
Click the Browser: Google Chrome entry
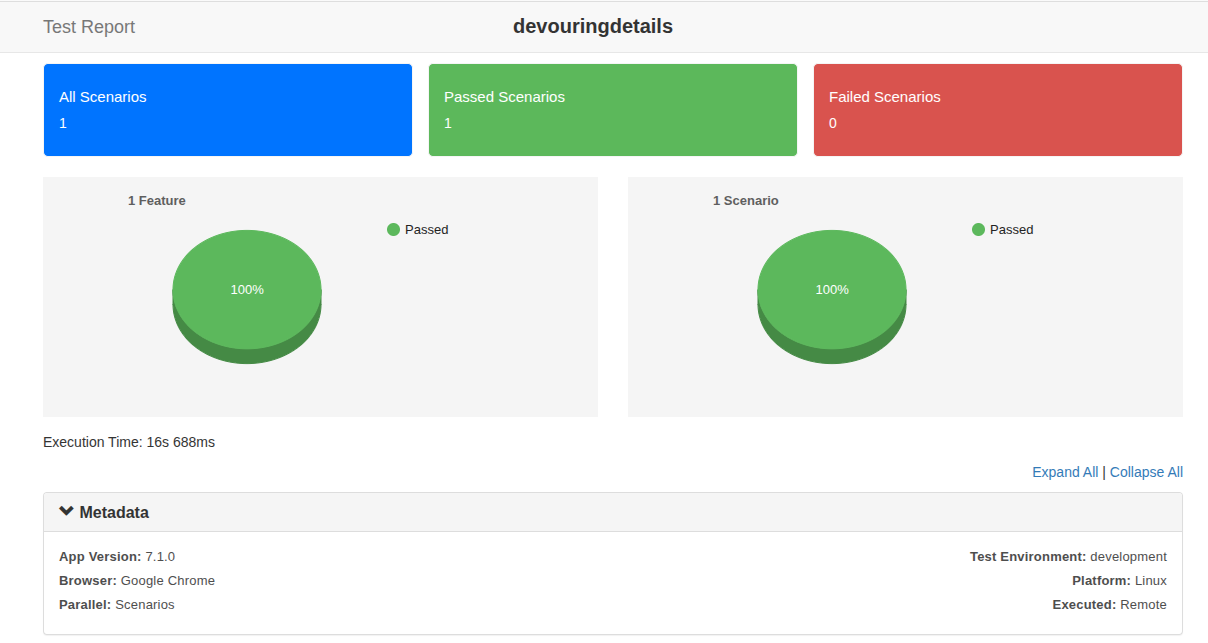(137, 580)
